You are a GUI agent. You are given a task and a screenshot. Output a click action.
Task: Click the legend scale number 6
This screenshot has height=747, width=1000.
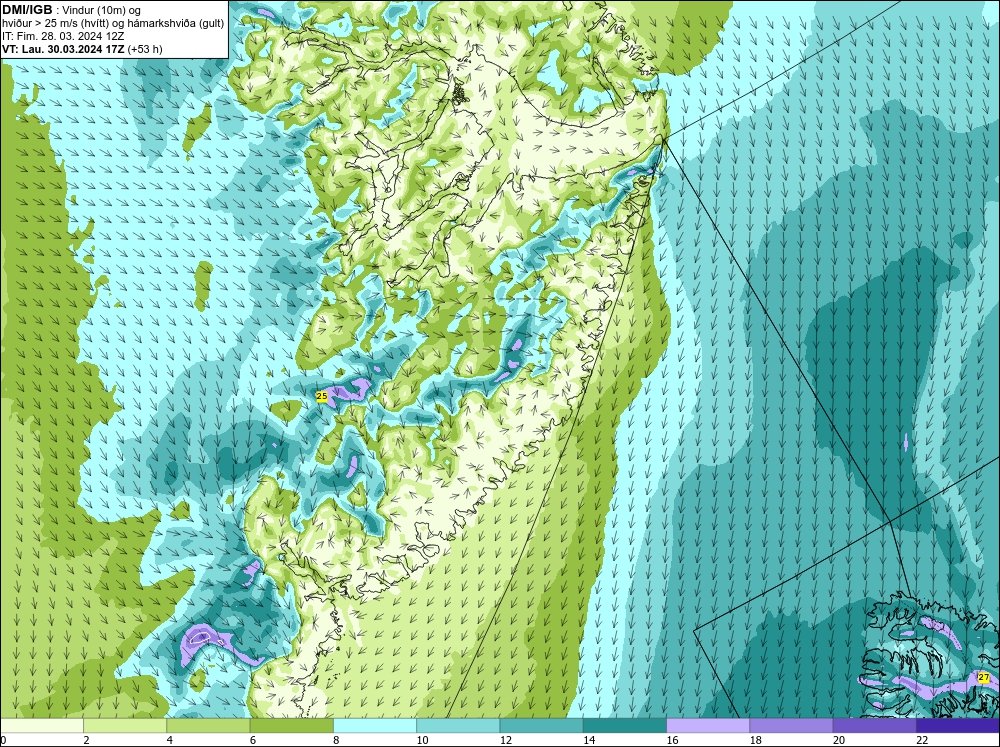[253, 740]
